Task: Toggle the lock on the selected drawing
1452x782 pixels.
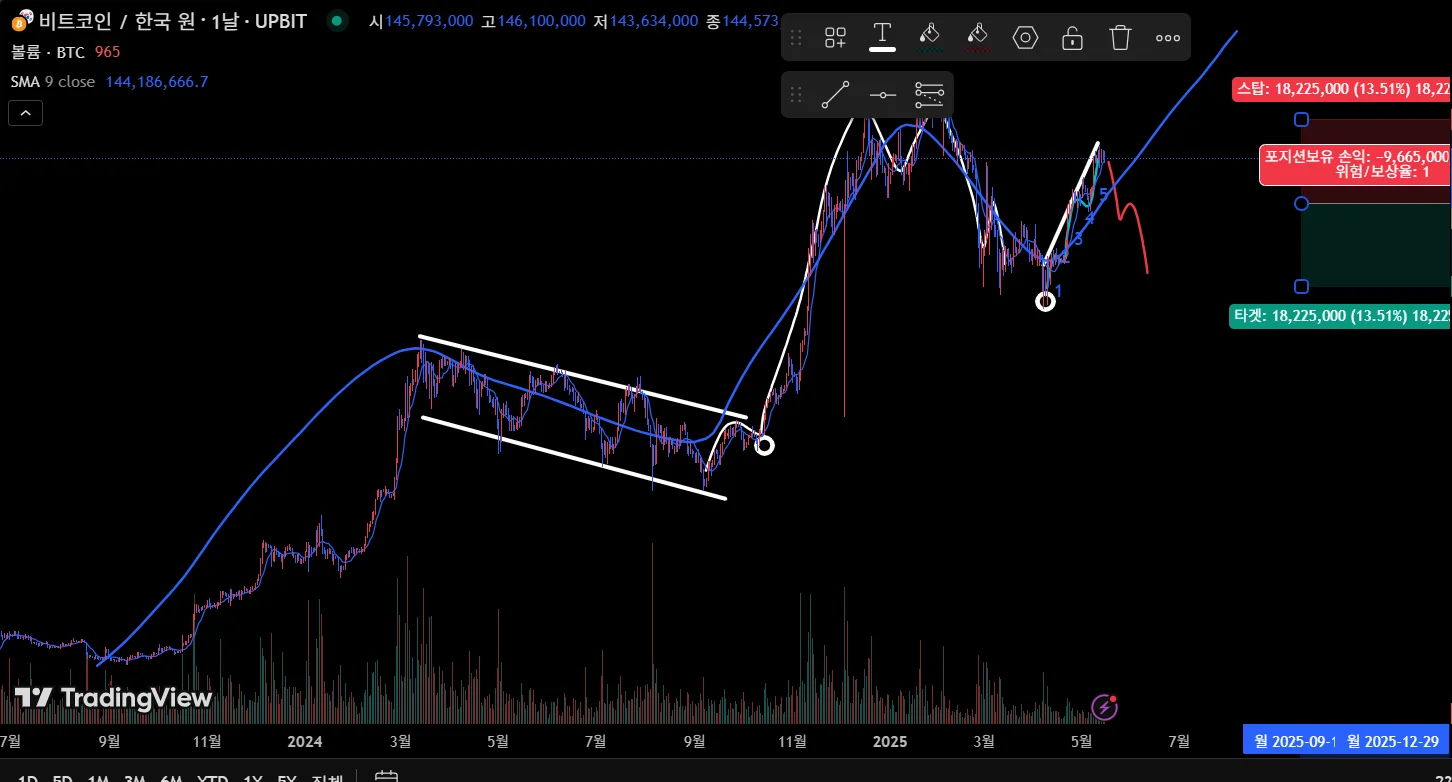Action: pyautogui.click(x=1072, y=38)
